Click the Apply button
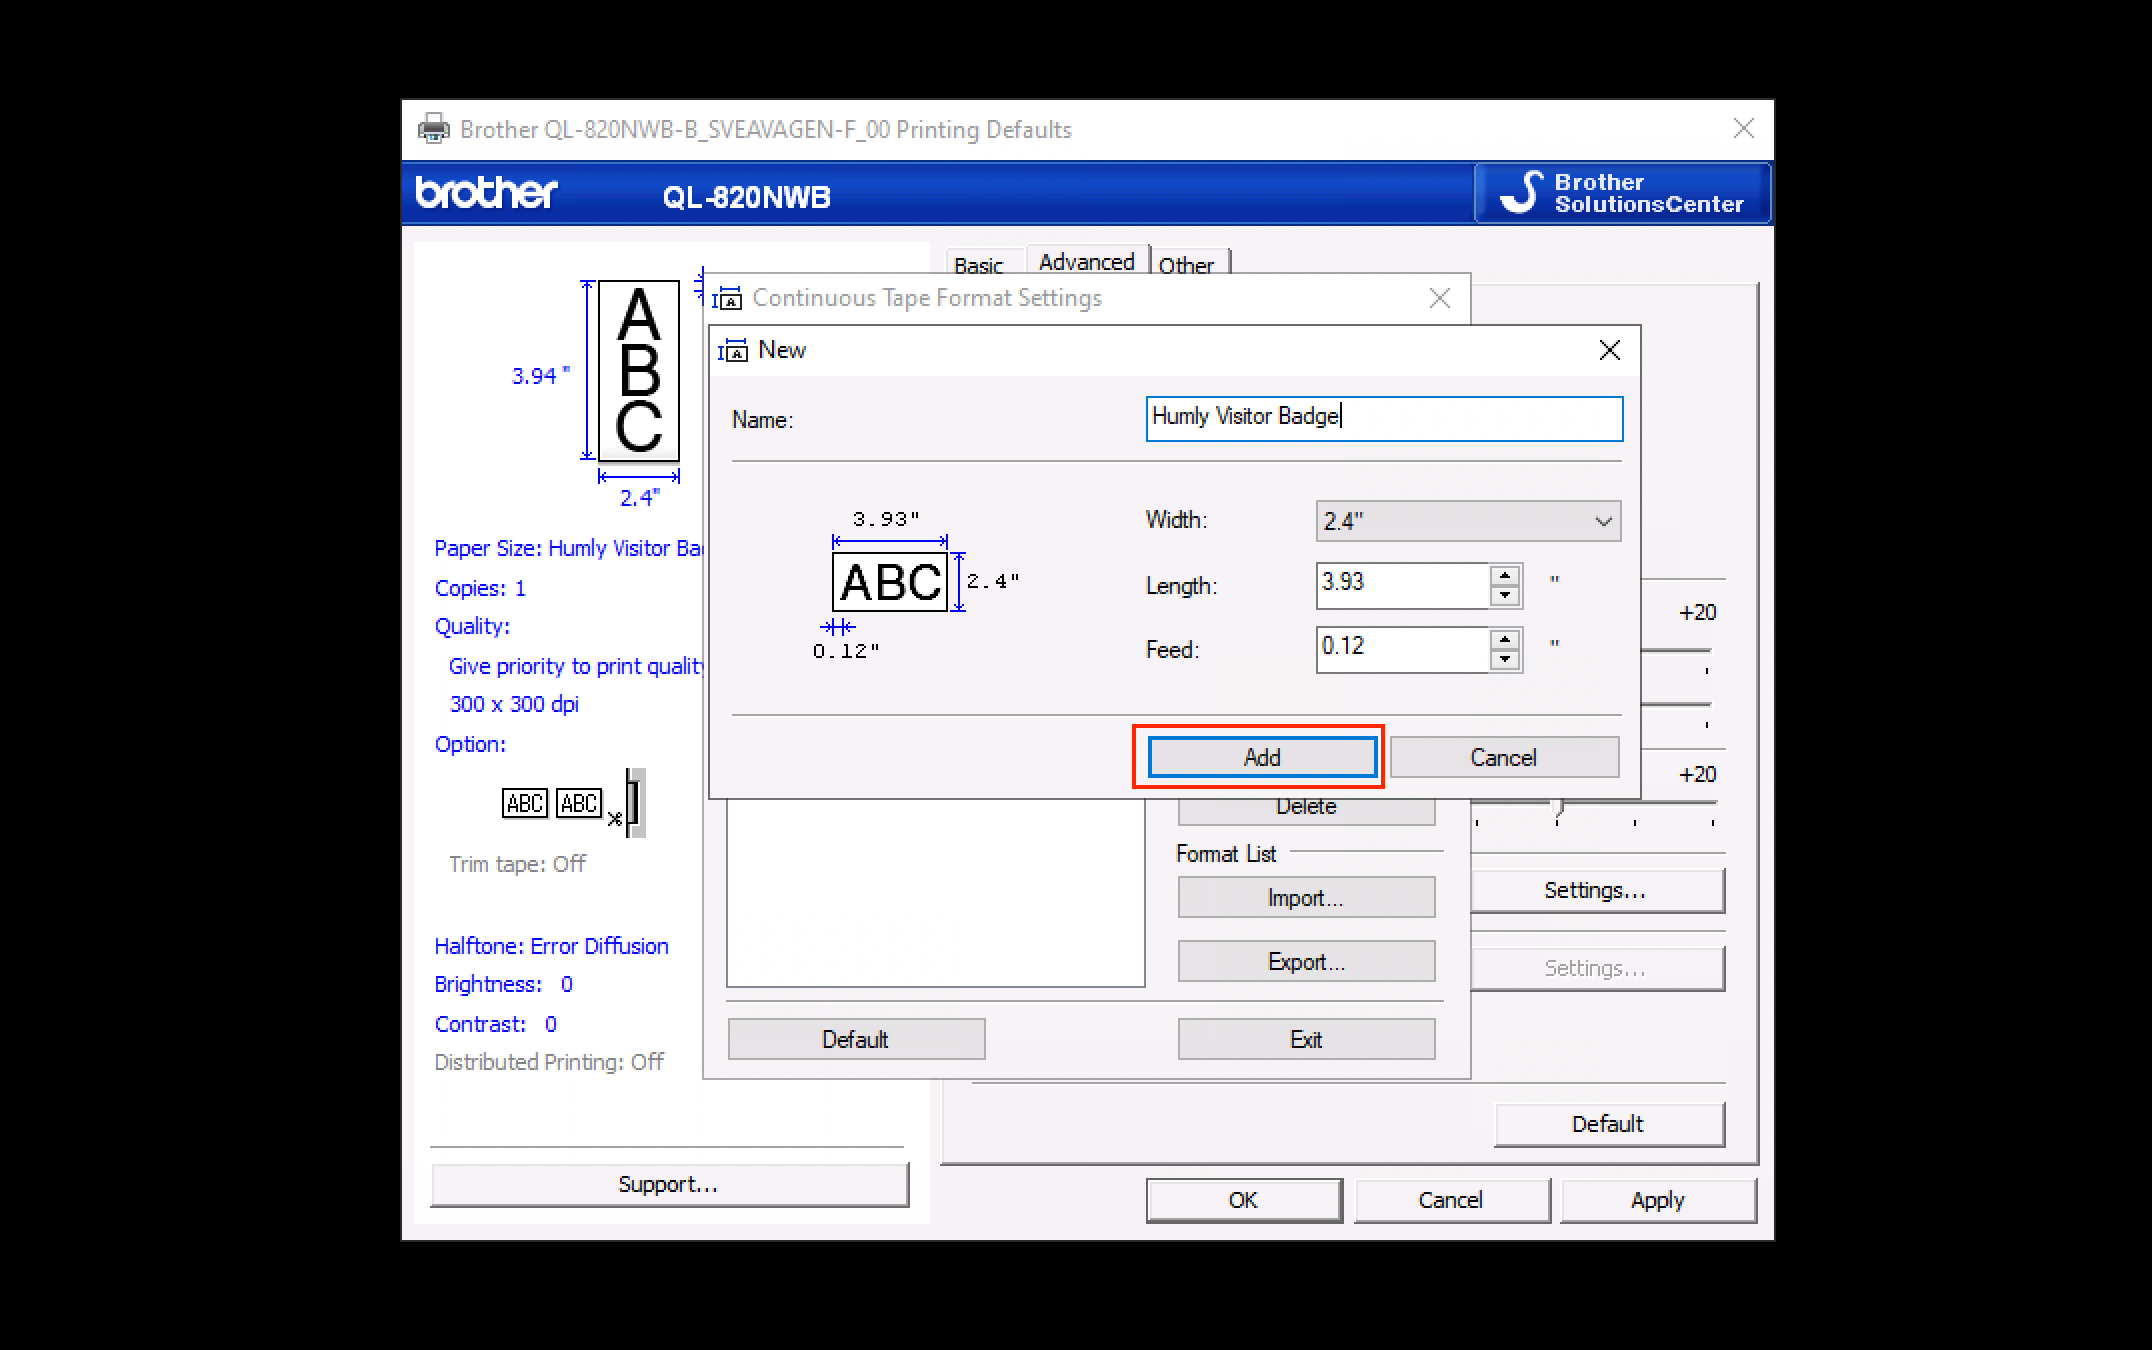 click(1658, 1200)
